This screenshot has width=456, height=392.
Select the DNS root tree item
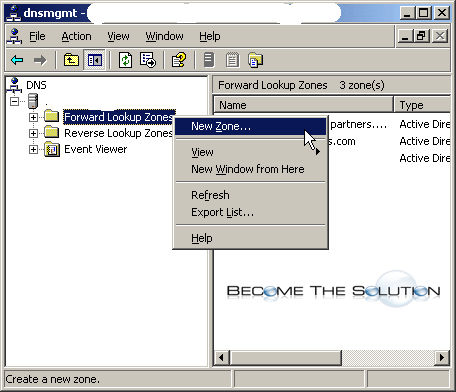coord(36,85)
